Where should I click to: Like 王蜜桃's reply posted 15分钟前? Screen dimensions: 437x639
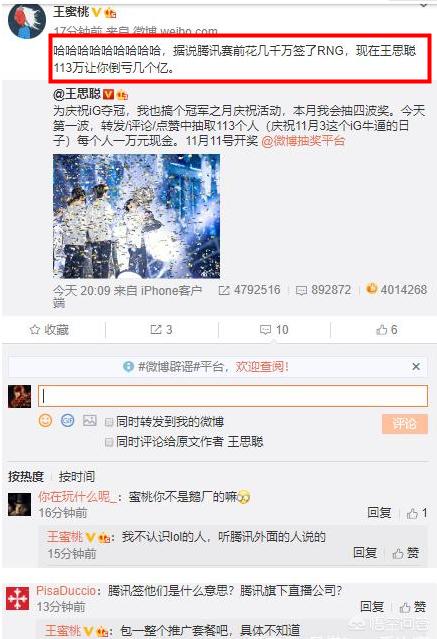(x=406, y=553)
